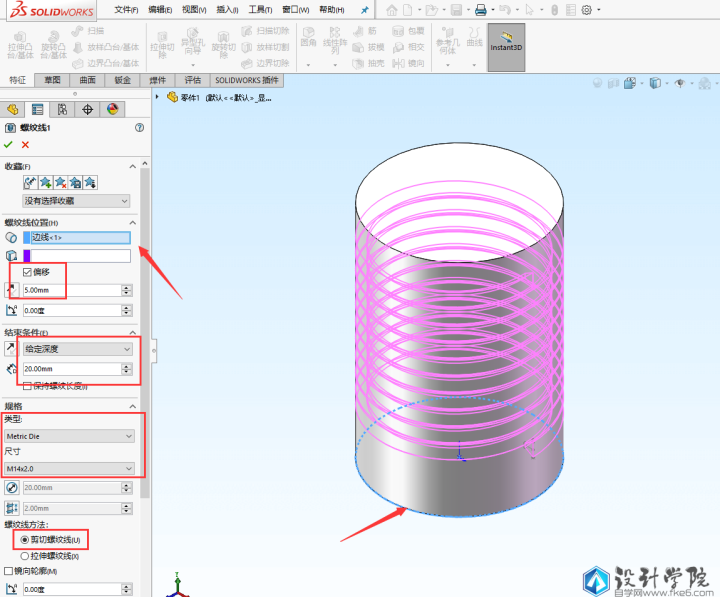The width and height of the screenshot is (720, 597).
Task: Click the purple start location selection box
Action: 77,256
